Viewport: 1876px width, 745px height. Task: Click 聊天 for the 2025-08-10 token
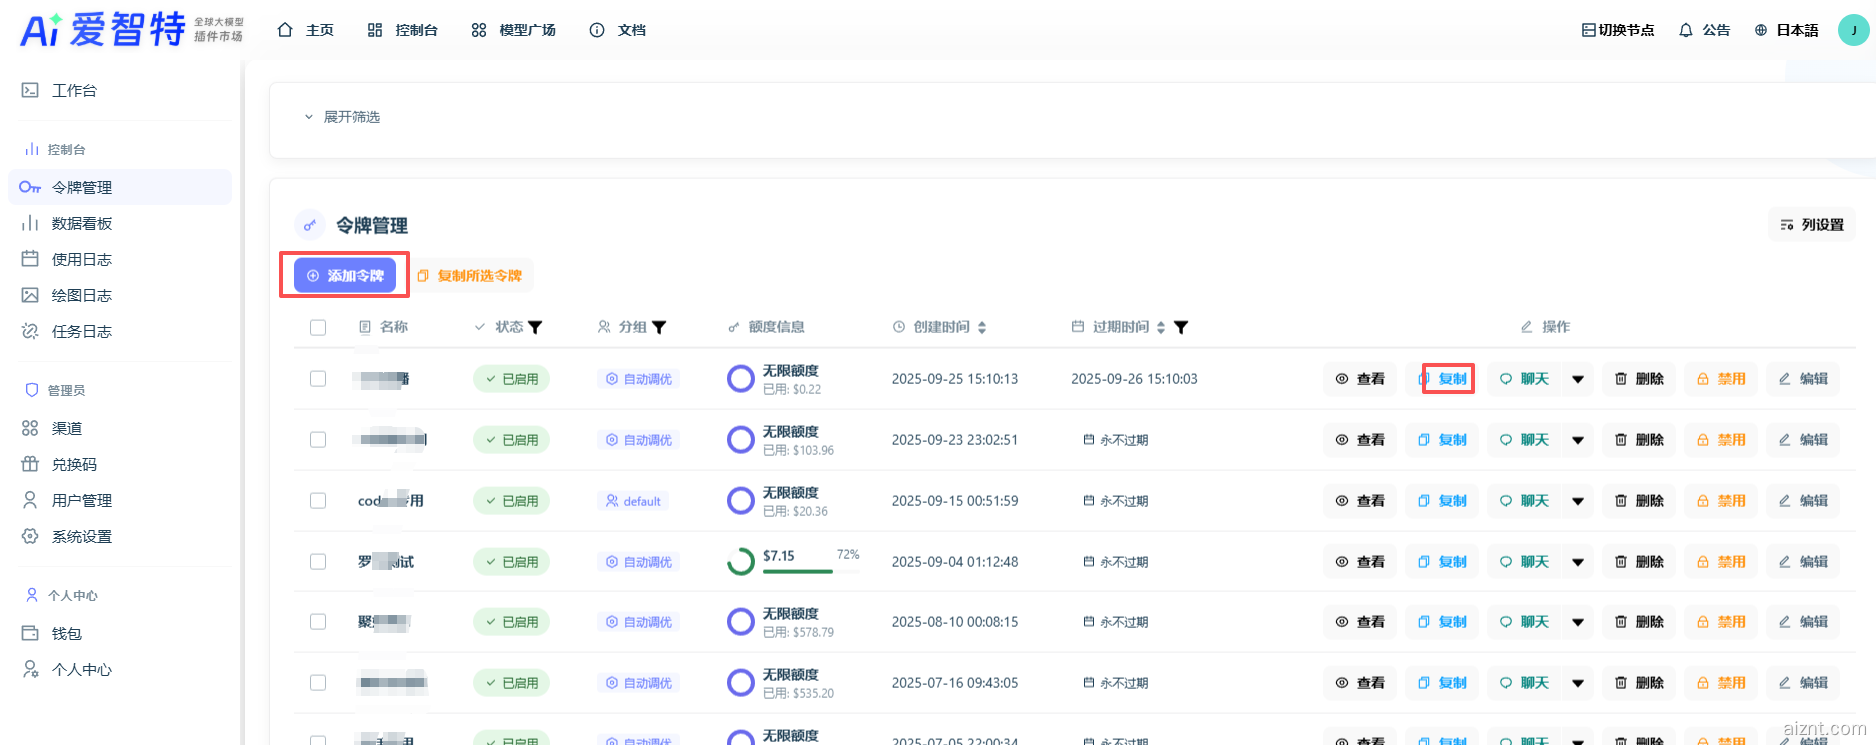tap(1524, 622)
